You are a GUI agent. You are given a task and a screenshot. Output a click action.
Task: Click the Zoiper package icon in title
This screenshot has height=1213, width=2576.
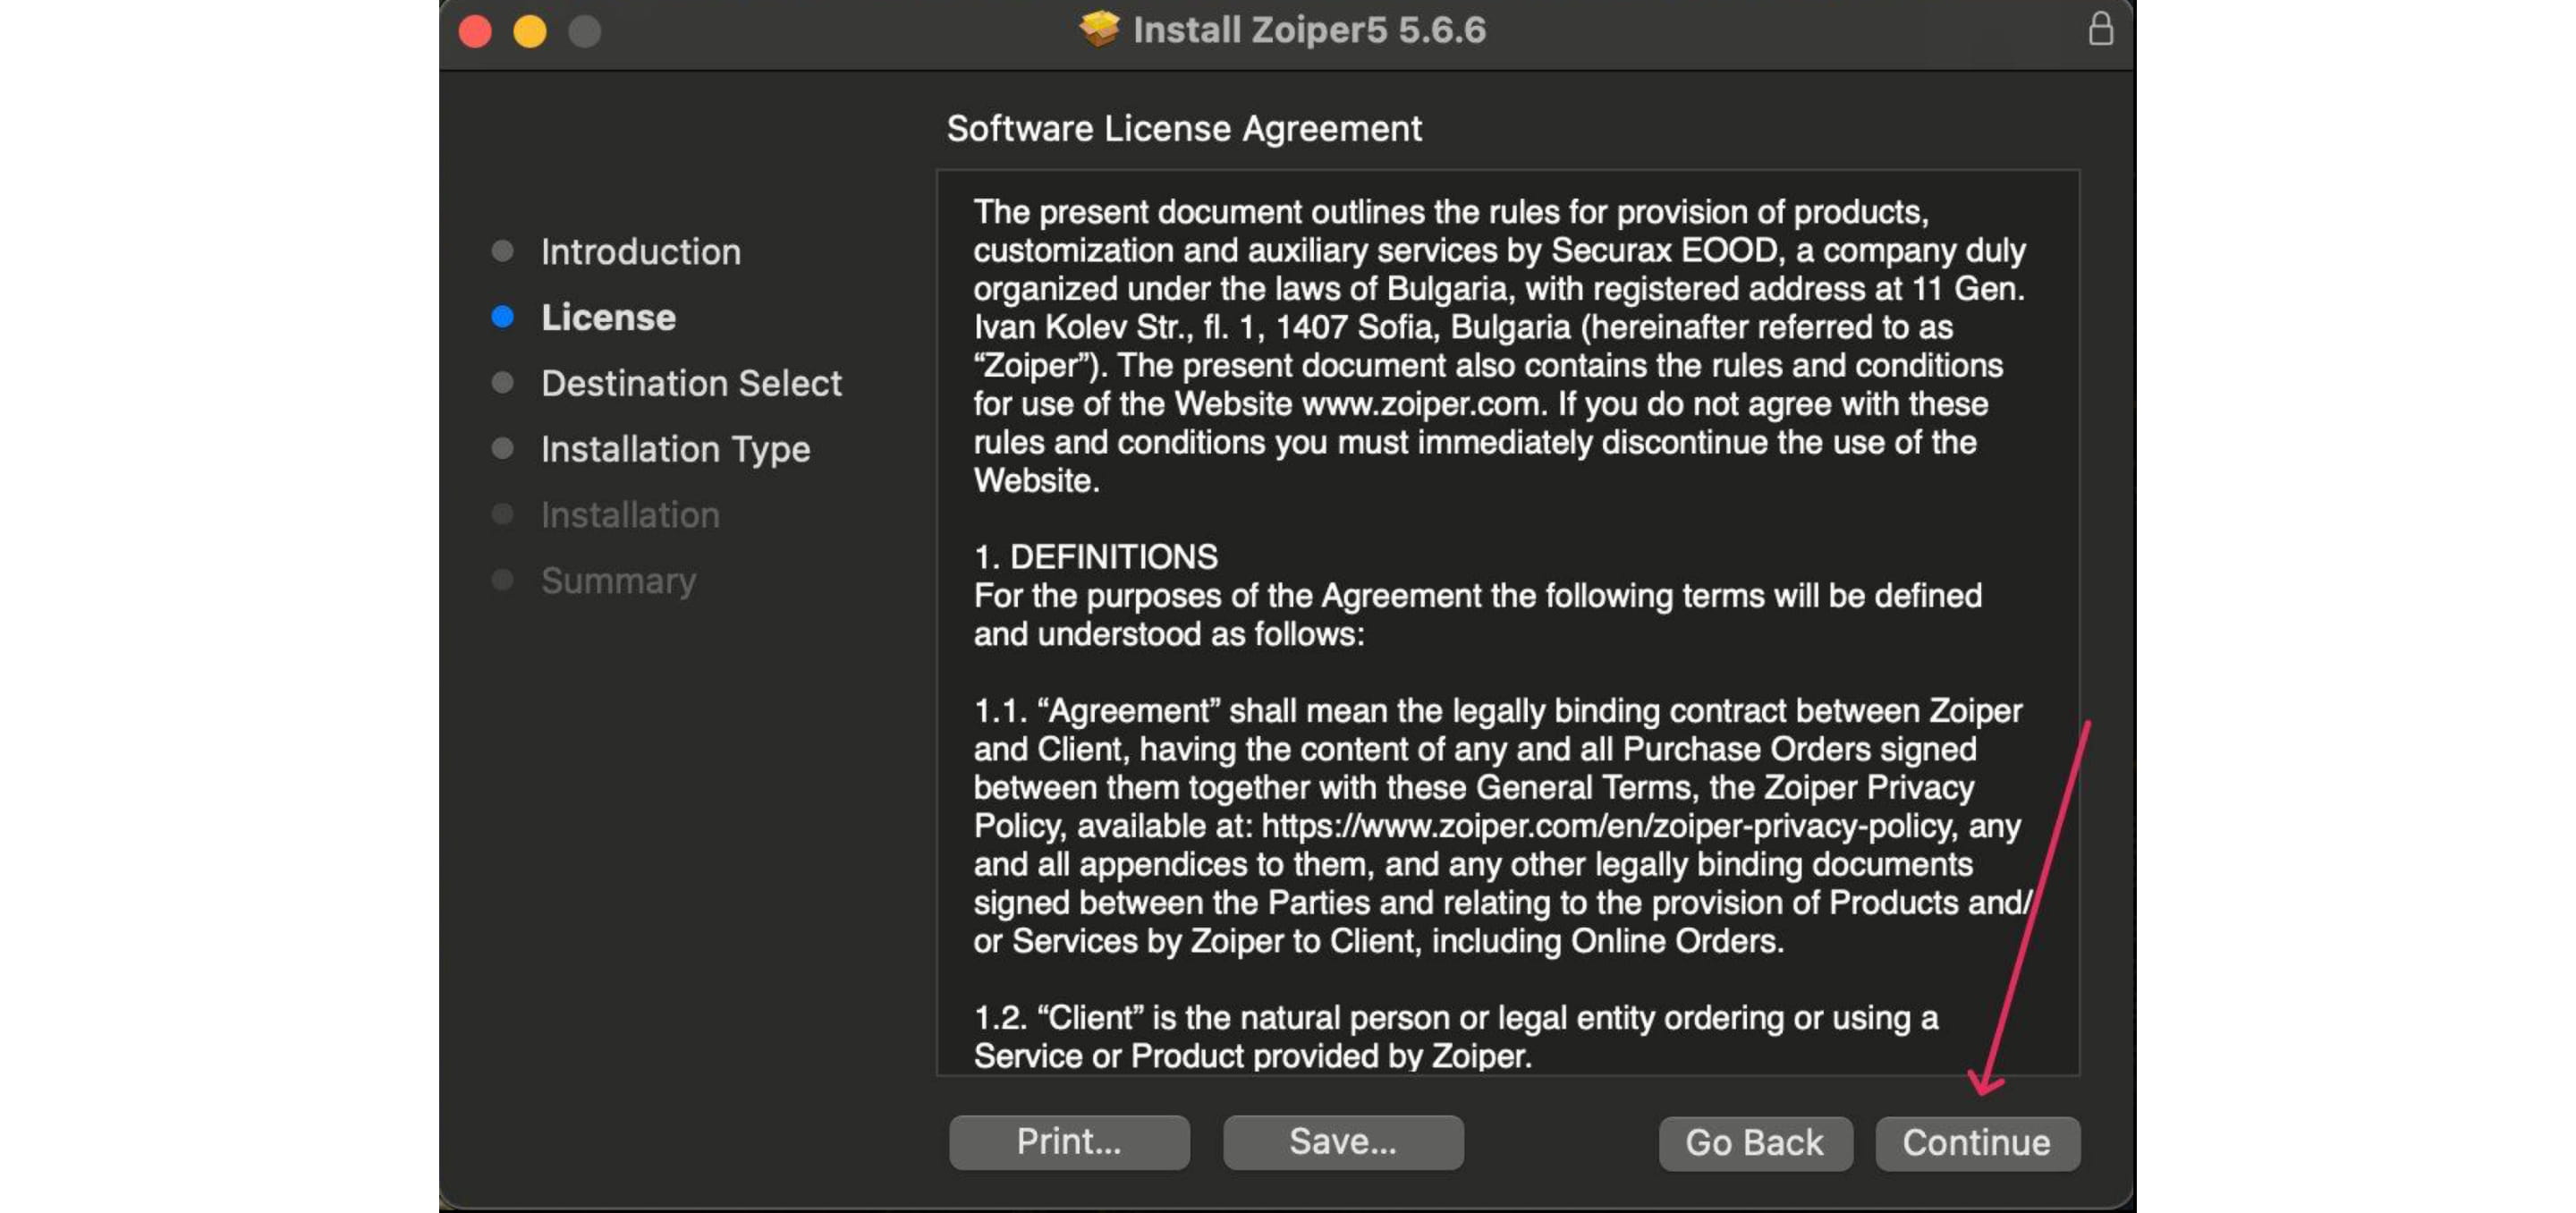pyautogui.click(x=1099, y=29)
